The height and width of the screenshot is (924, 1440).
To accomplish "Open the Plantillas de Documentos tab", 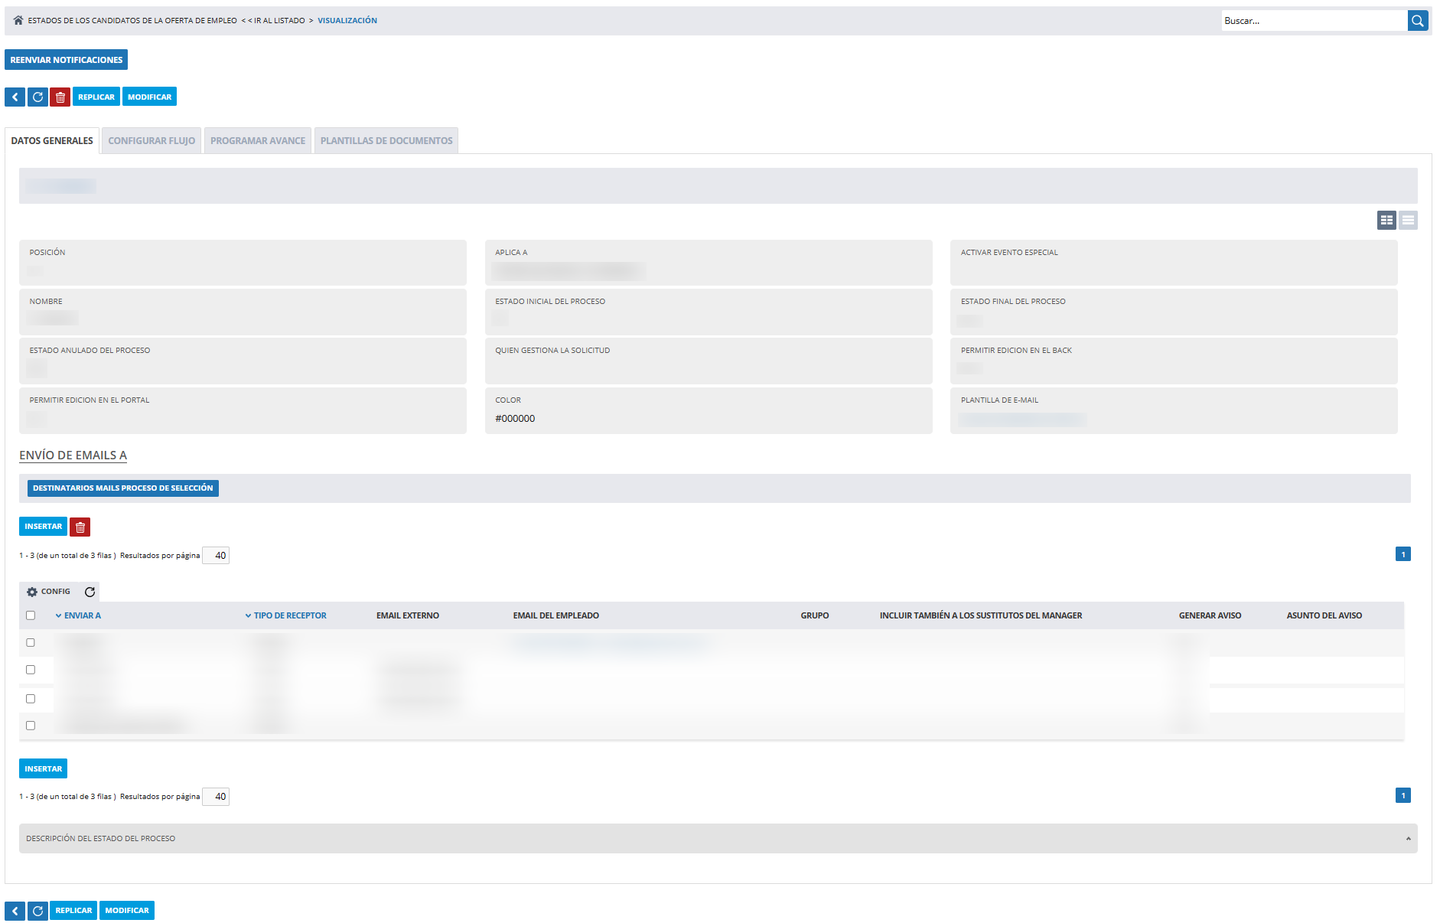I will click(x=386, y=141).
